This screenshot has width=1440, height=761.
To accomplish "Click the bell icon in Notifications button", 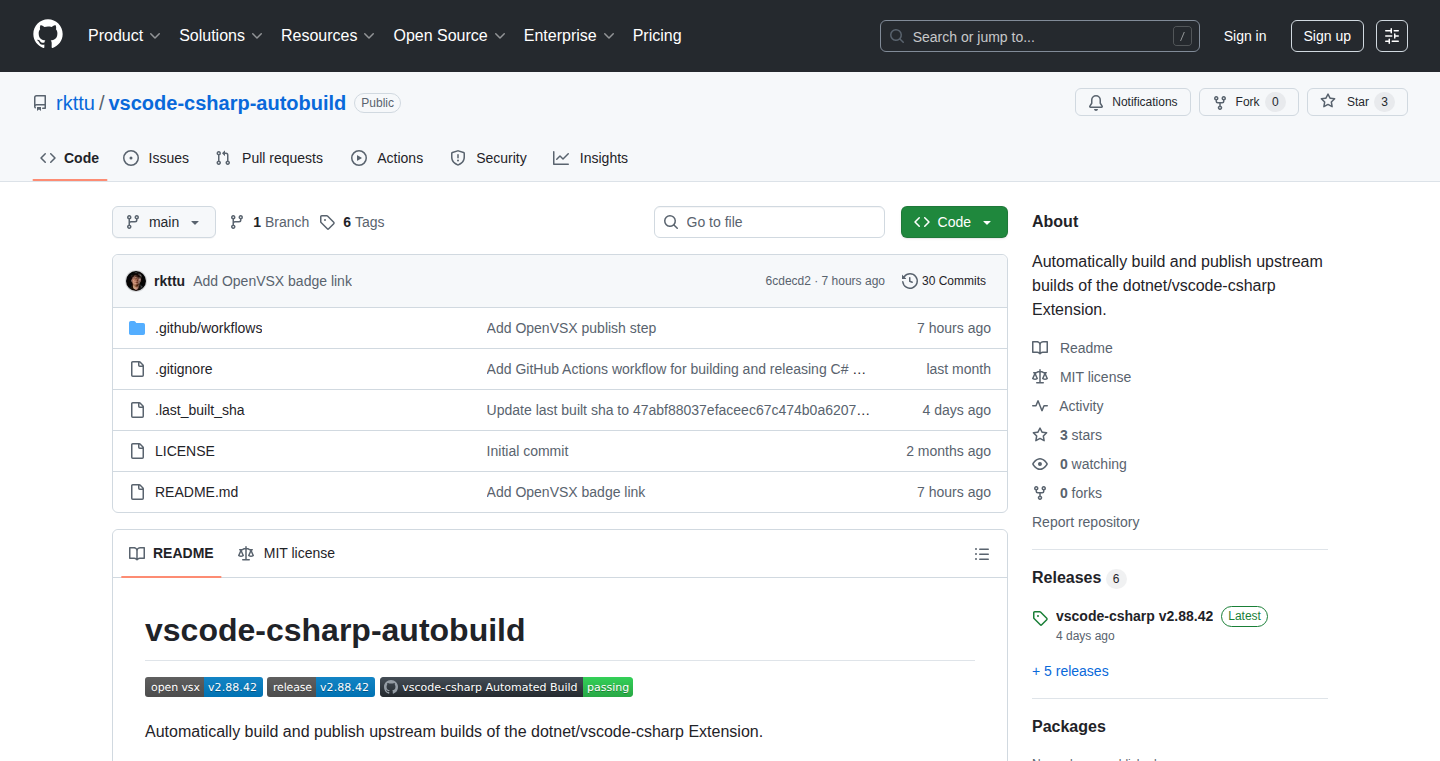I will 1096,102.
